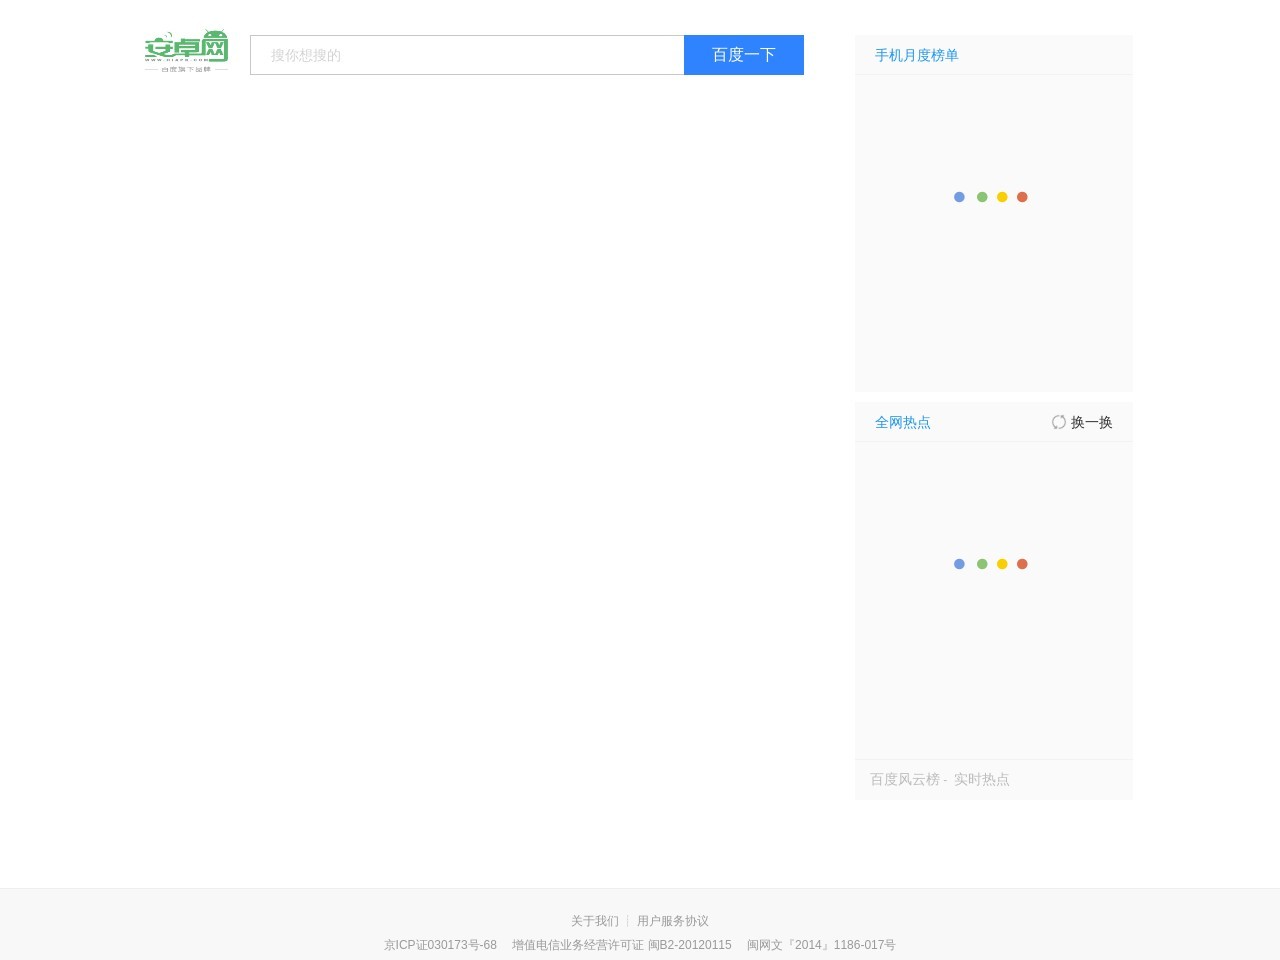Click blue loading dot in 手机月度榜单 panel
The image size is (1280, 960).
coord(959,197)
